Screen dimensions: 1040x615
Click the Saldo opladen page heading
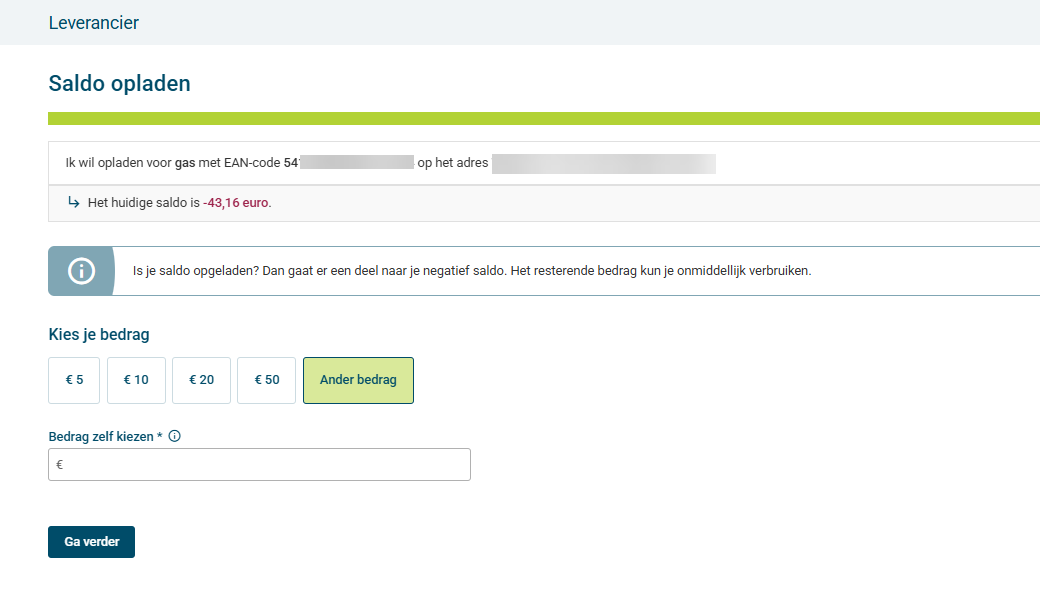point(119,84)
